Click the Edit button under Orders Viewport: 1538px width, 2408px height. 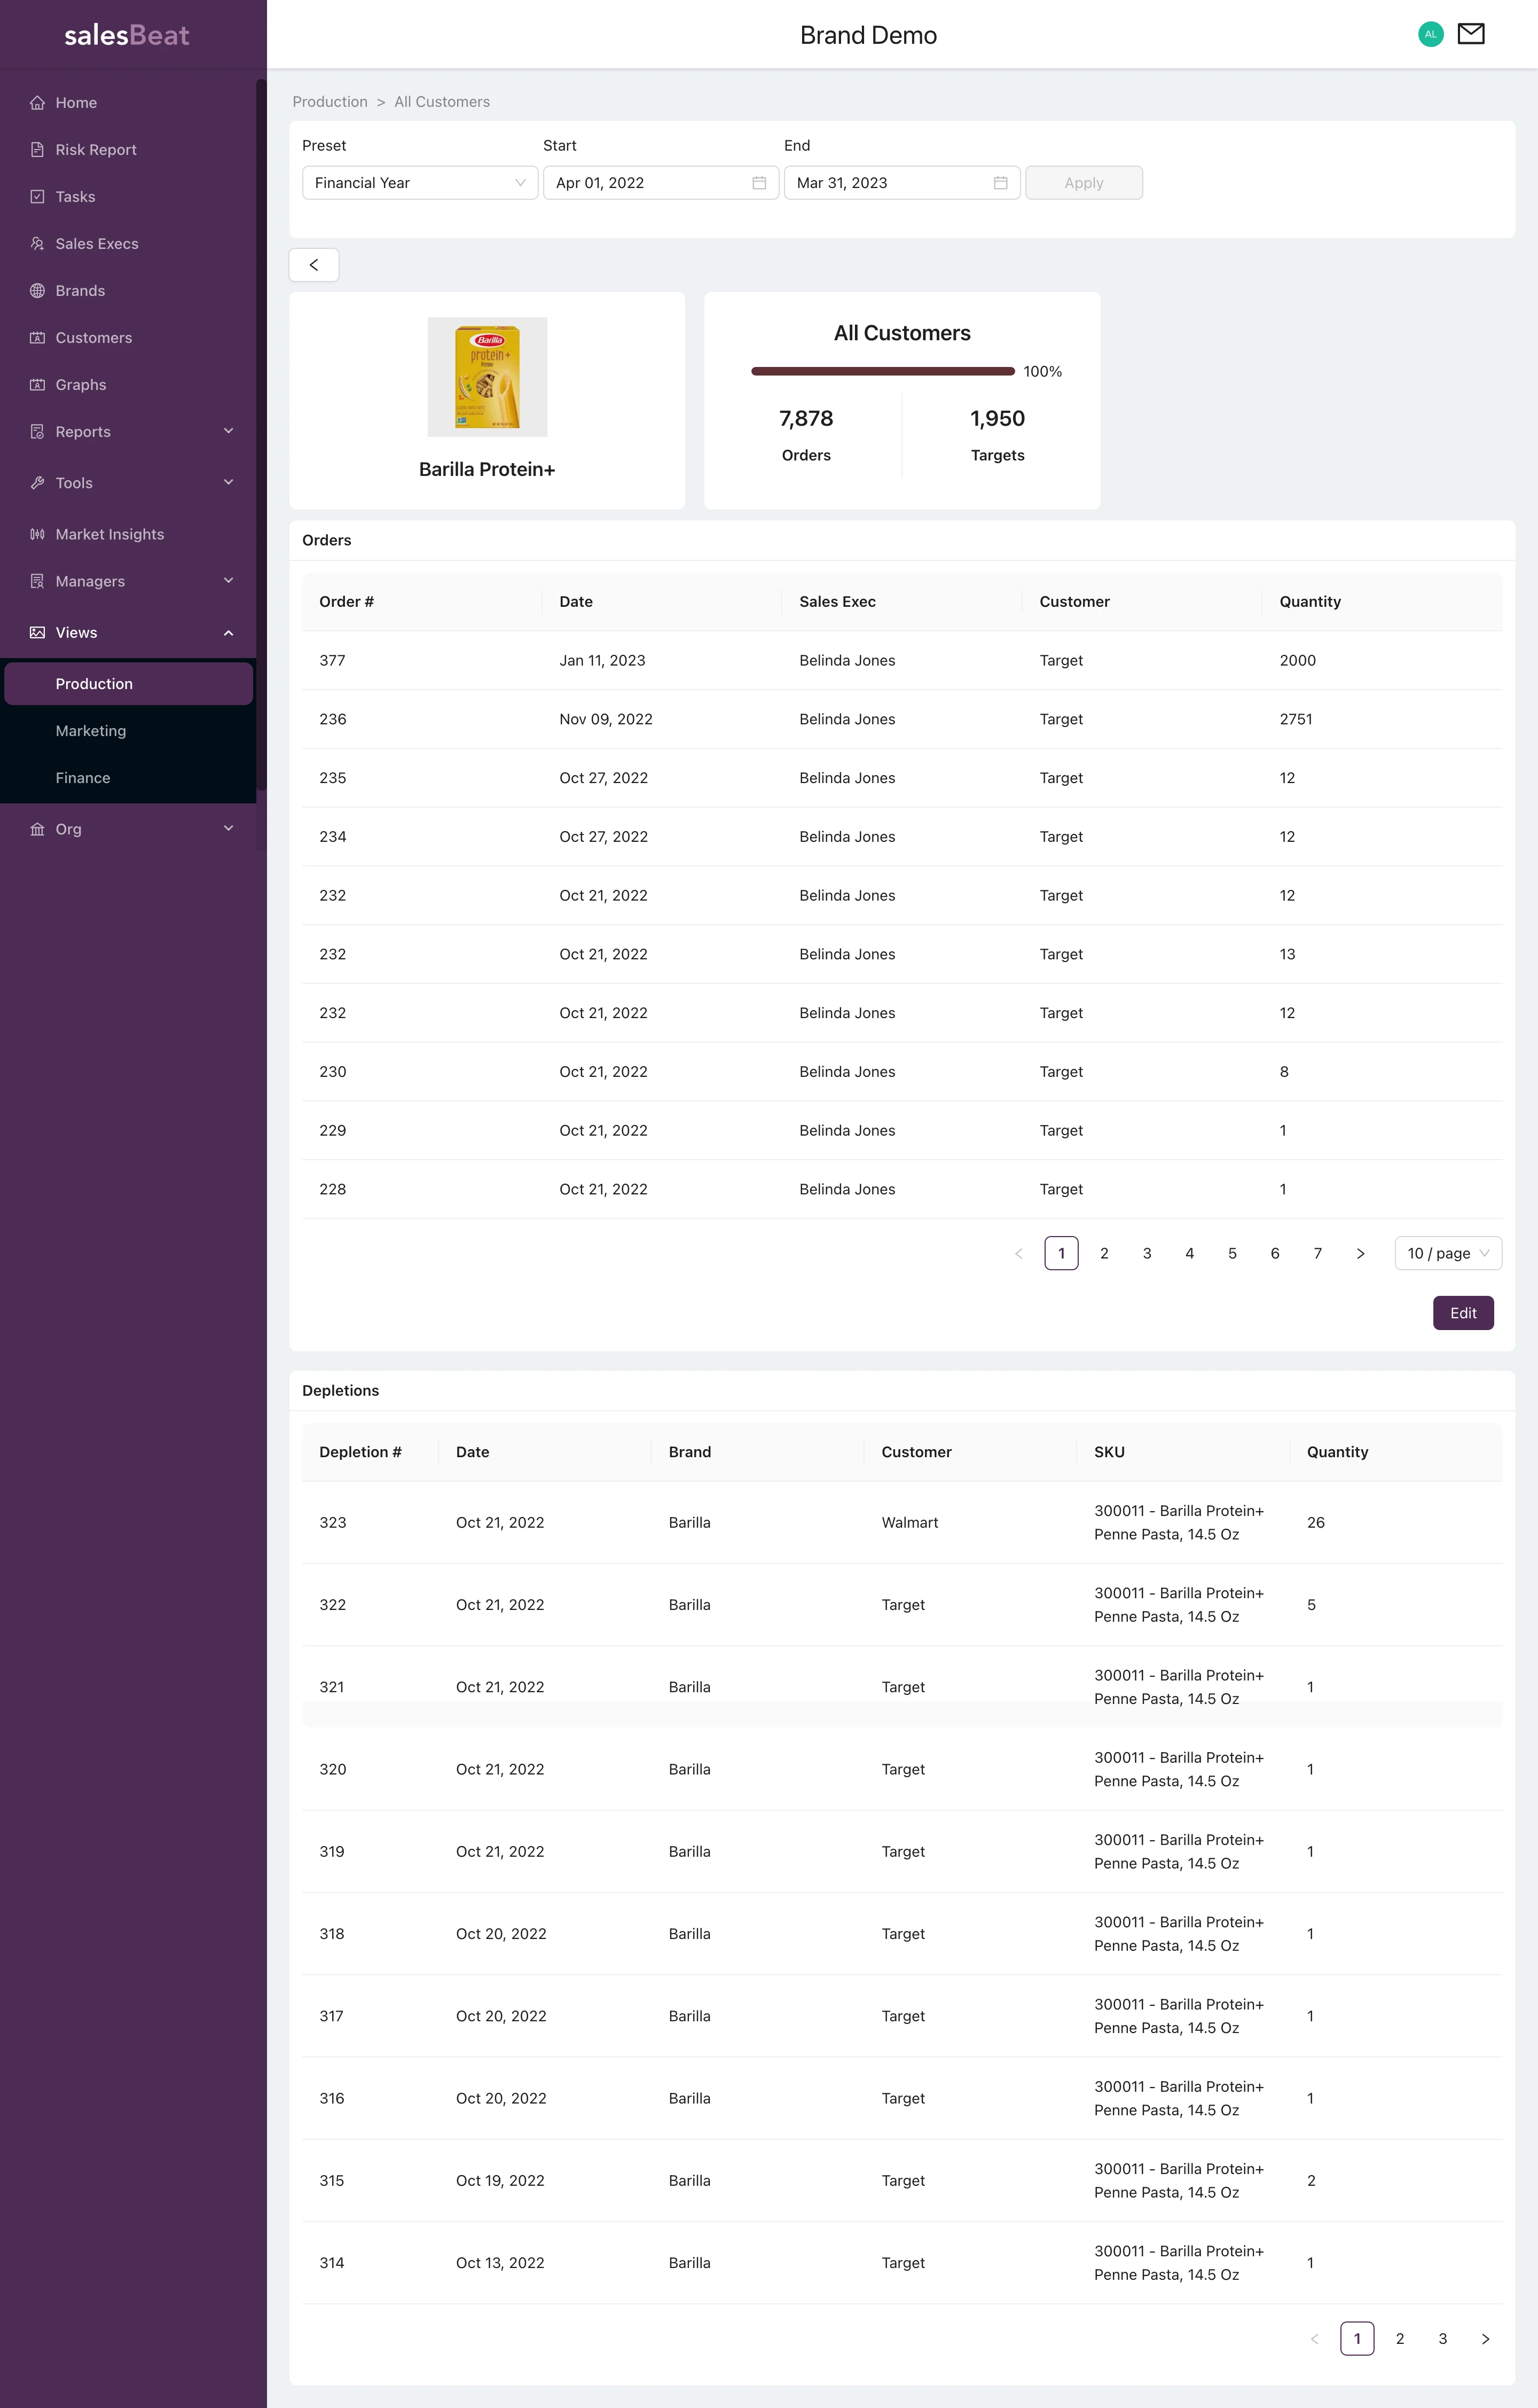(x=1462, y=1313)
